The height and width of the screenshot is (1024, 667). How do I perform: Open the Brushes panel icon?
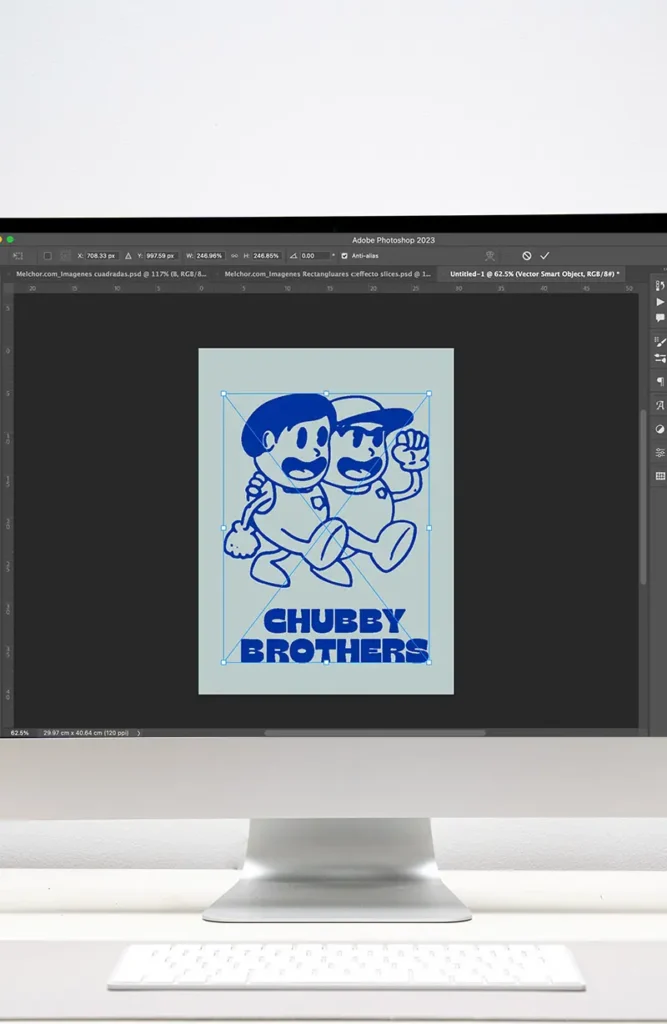(660, 342)
